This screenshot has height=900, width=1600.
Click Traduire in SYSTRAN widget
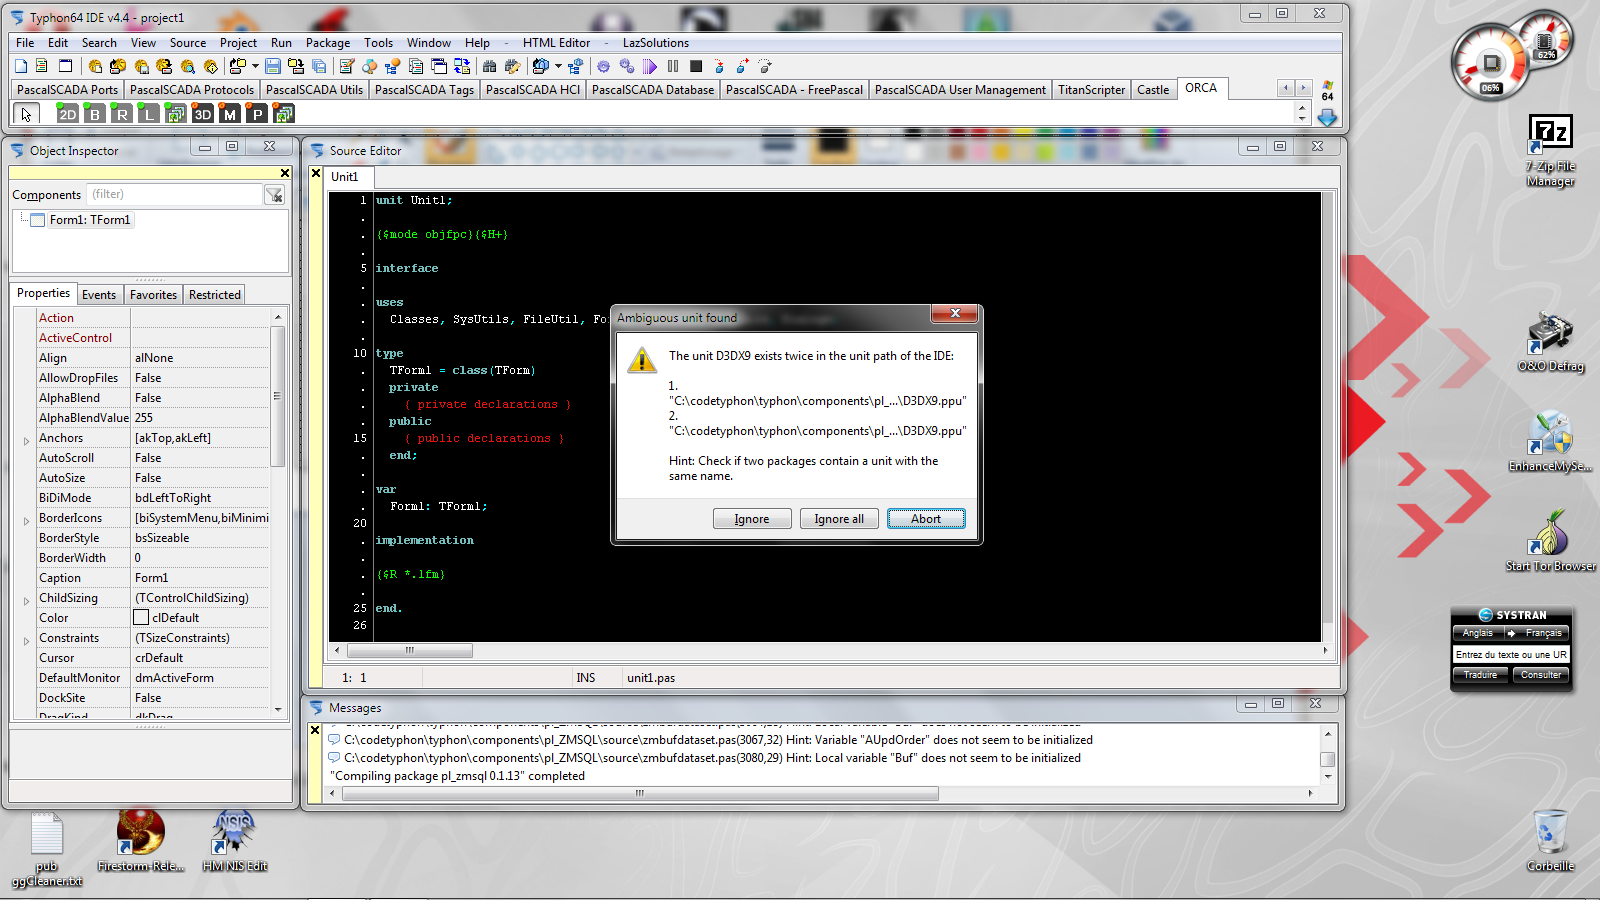coord(1480,675)
